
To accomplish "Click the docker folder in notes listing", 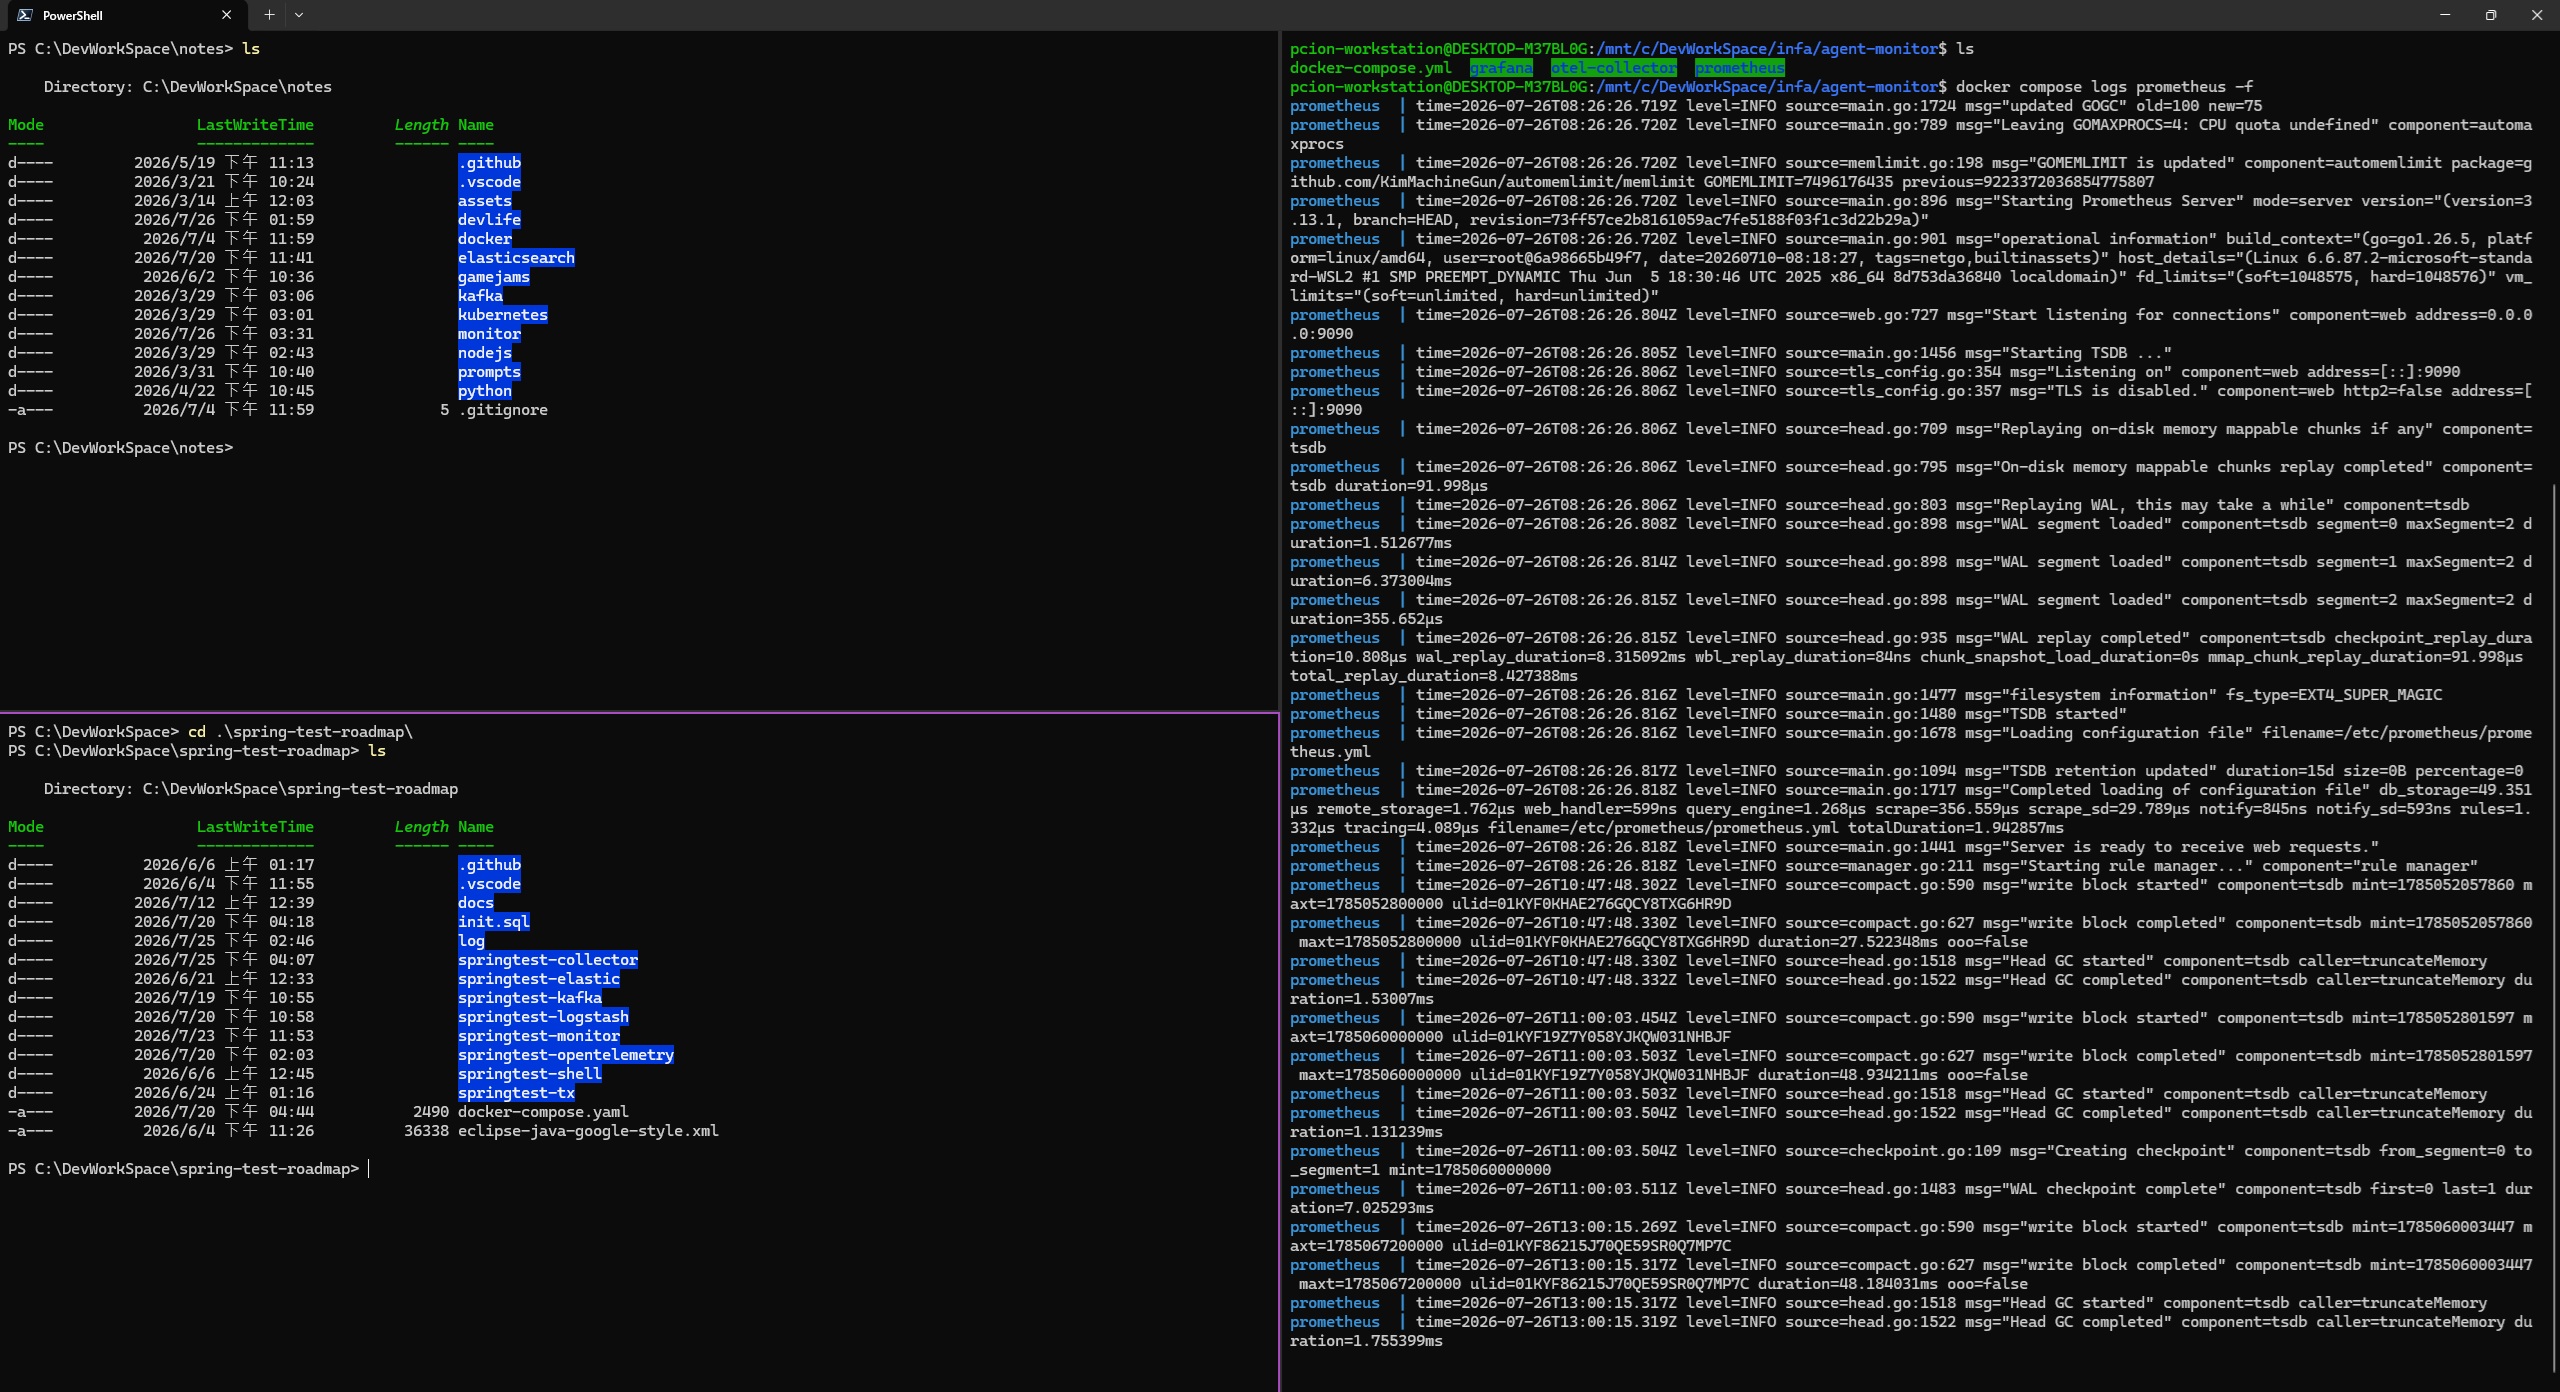I will tap(485, 239).
